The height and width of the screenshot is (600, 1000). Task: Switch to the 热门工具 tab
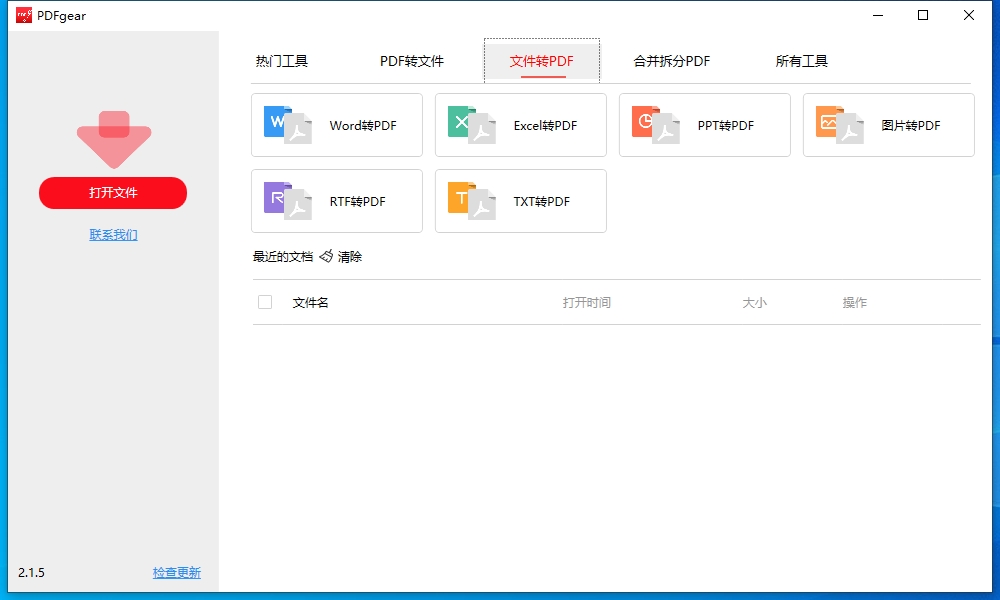coord(282,61)
